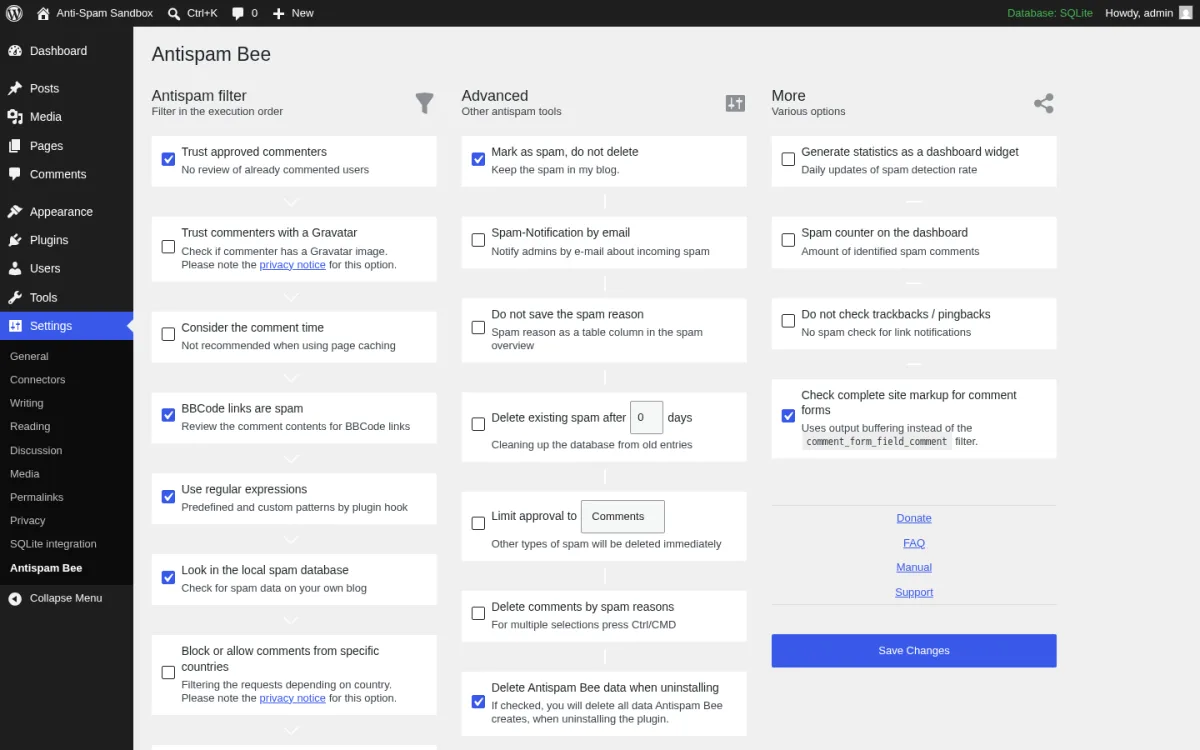
Task: Click the Comments sidebar icon
Action: click(x=15, y=174)
